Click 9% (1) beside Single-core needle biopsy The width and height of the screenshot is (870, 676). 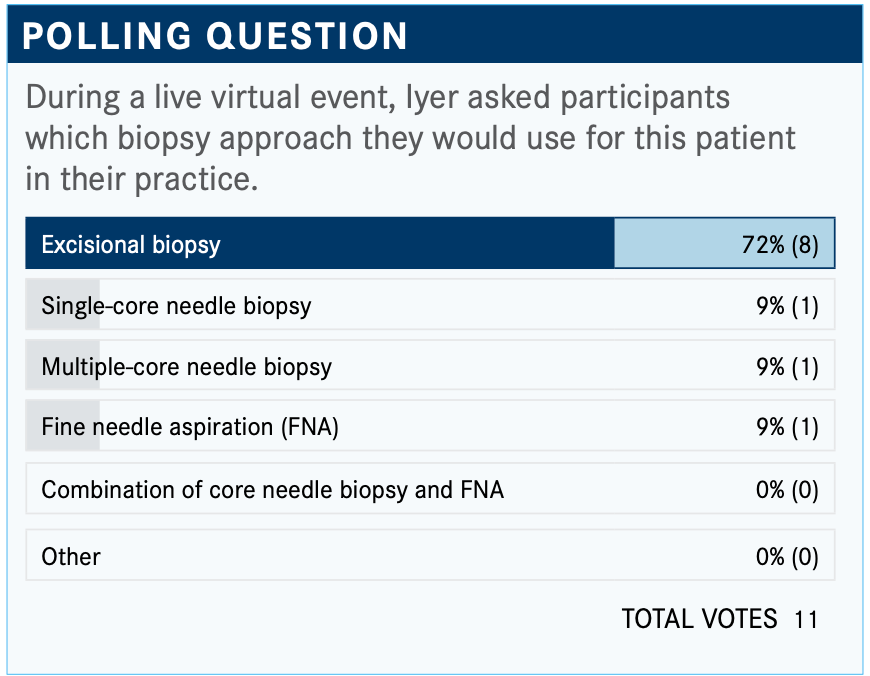pos(787,306)
